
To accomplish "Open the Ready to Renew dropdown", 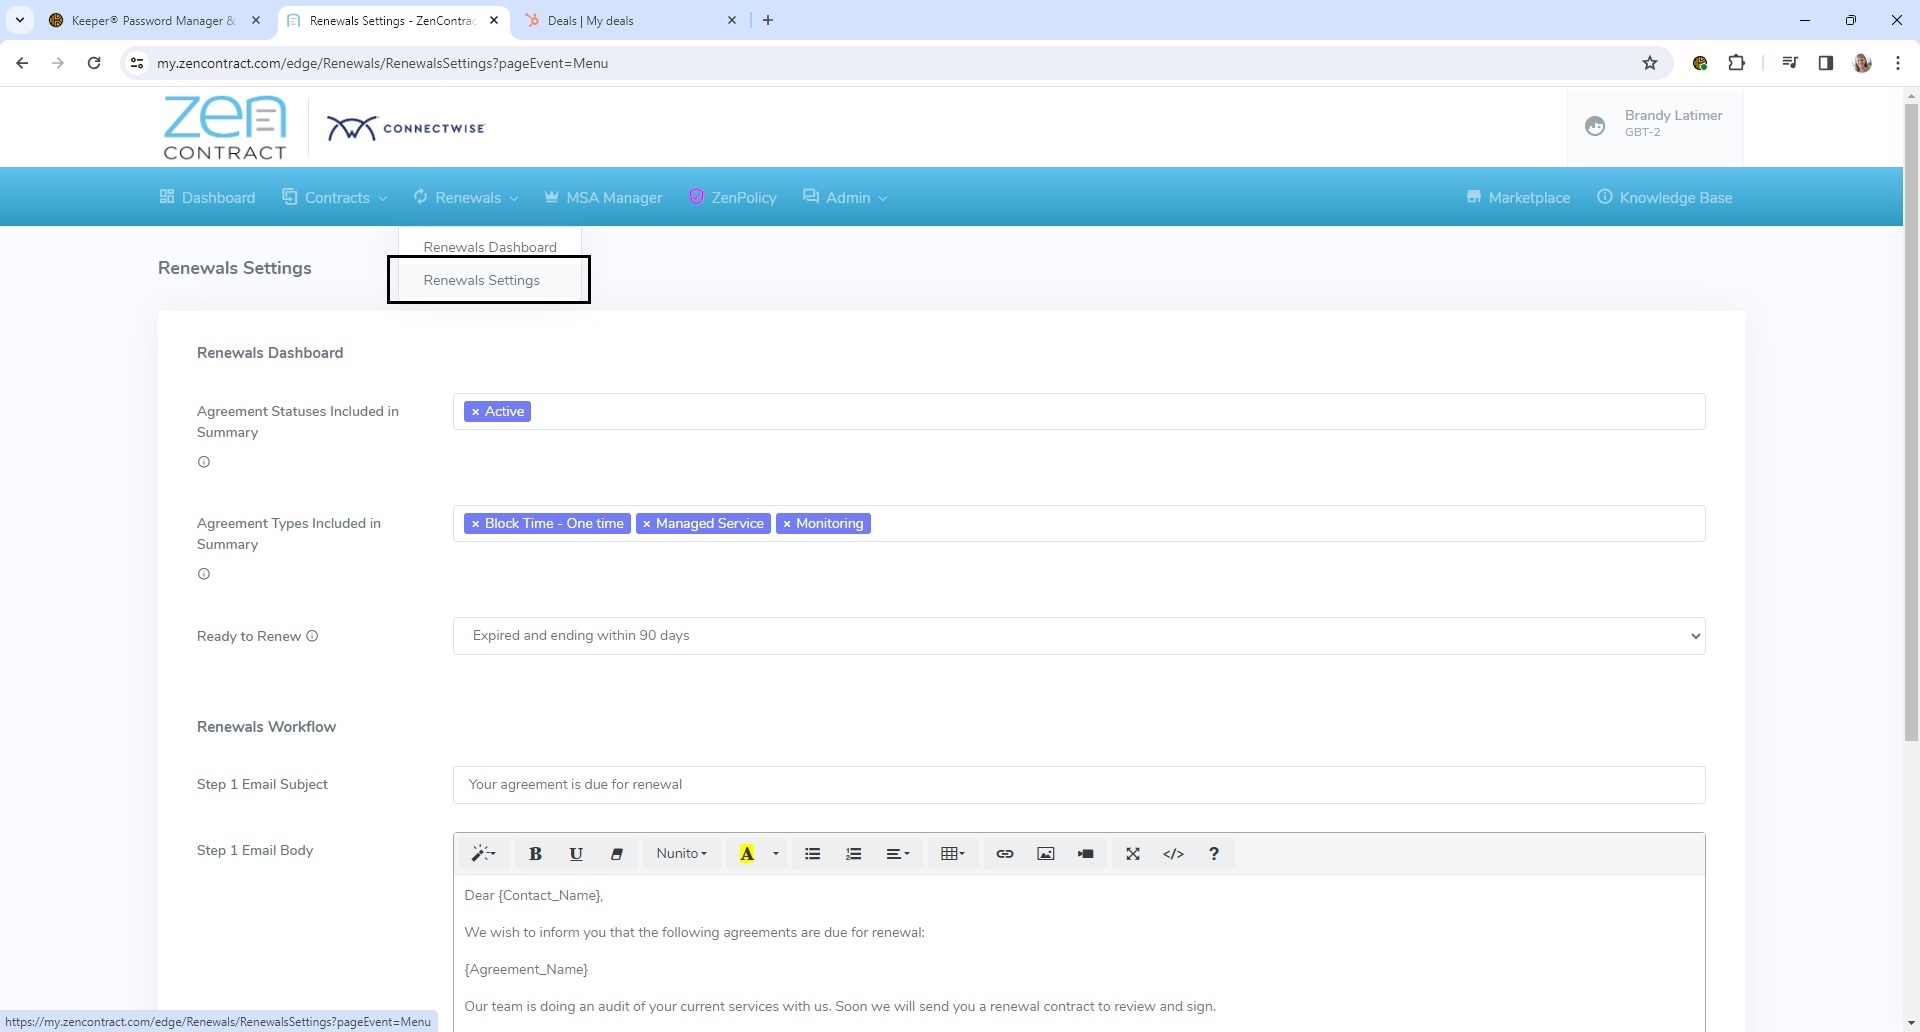I will click(x=1079, y=635).
